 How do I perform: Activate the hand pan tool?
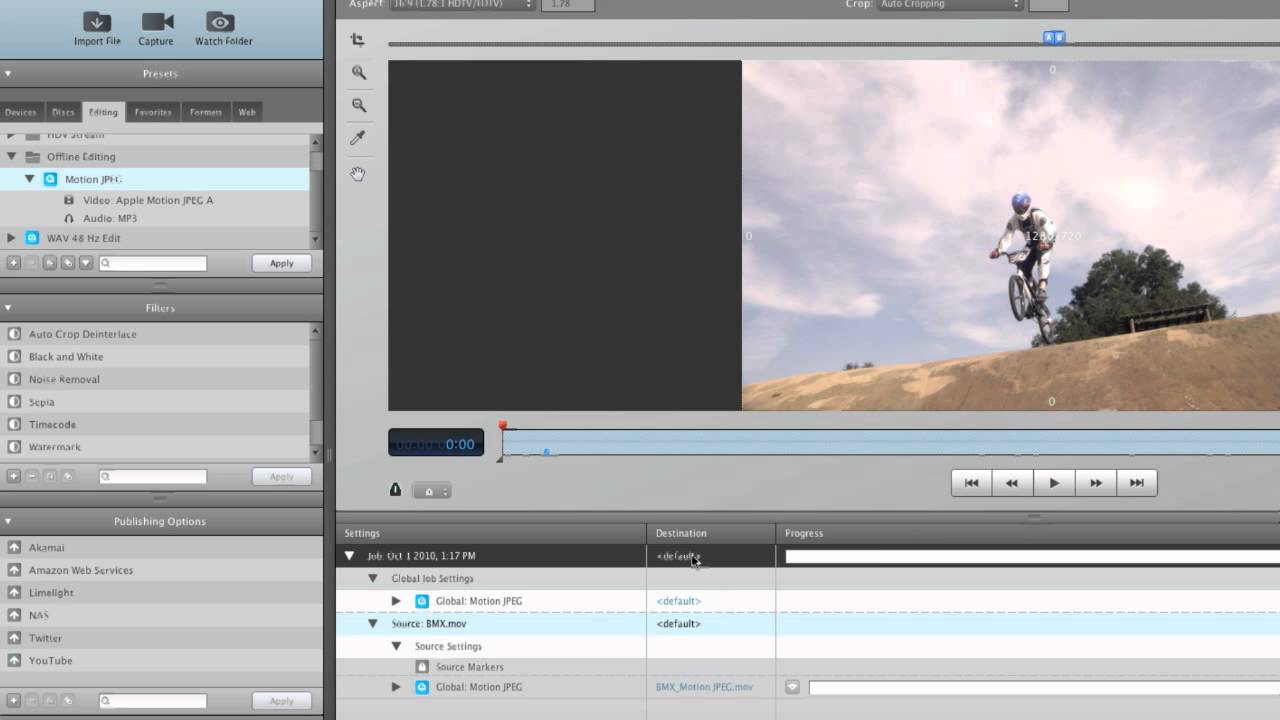(x=358, y=174)
